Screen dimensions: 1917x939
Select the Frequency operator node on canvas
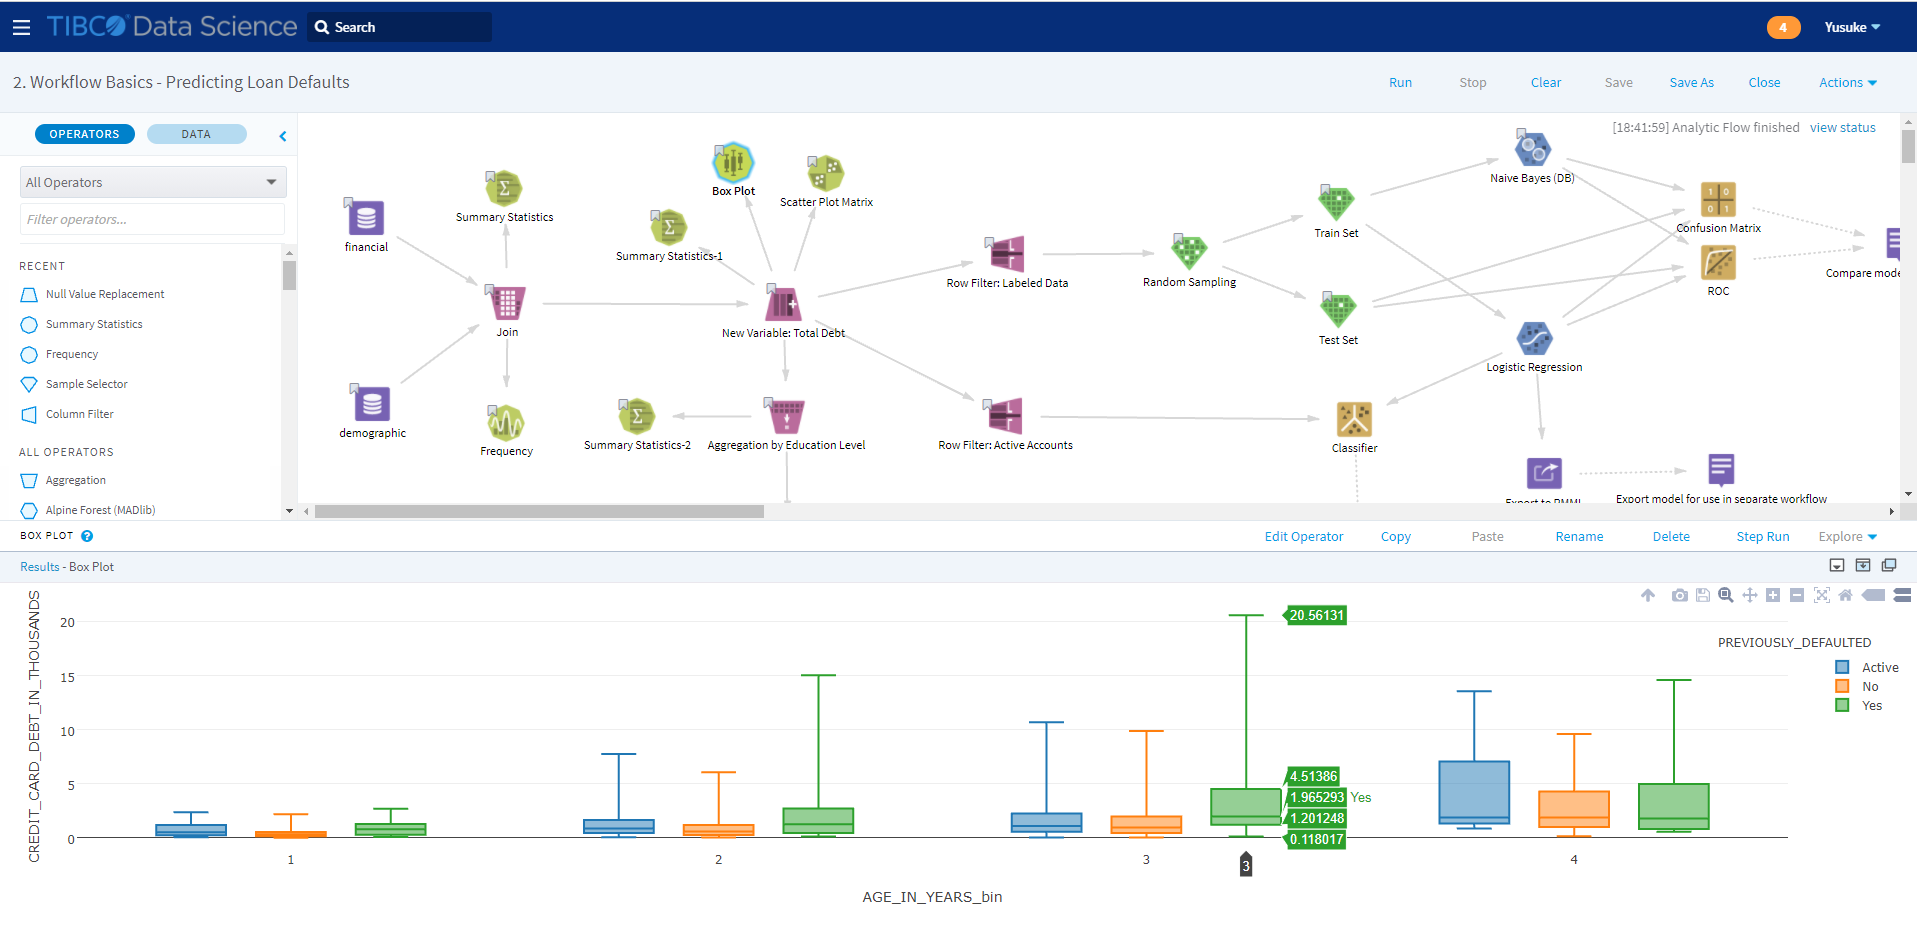pyautogui.click(x=506, y=423)
